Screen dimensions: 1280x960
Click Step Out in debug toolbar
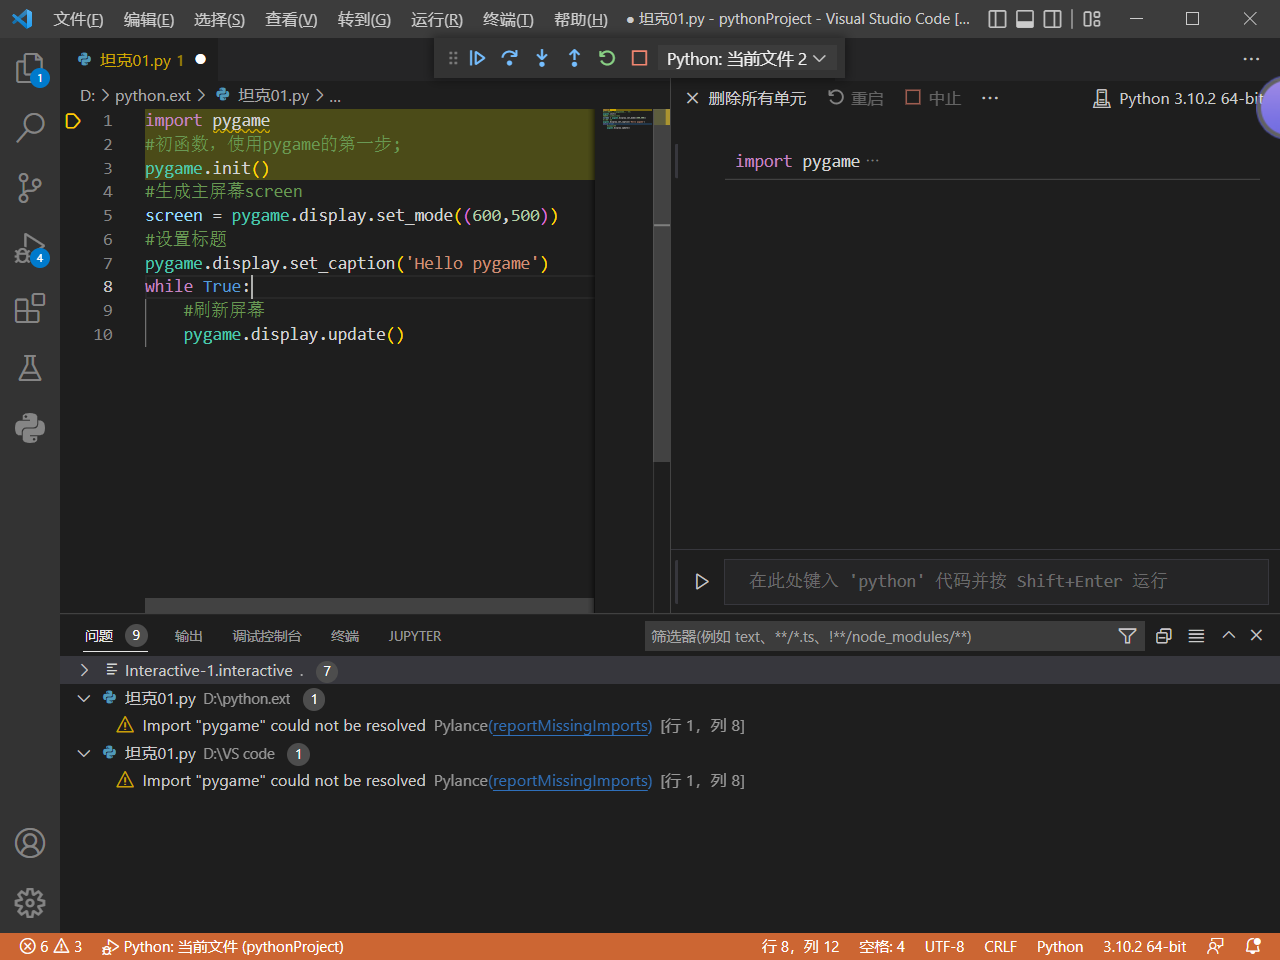(x=574, y=59)
